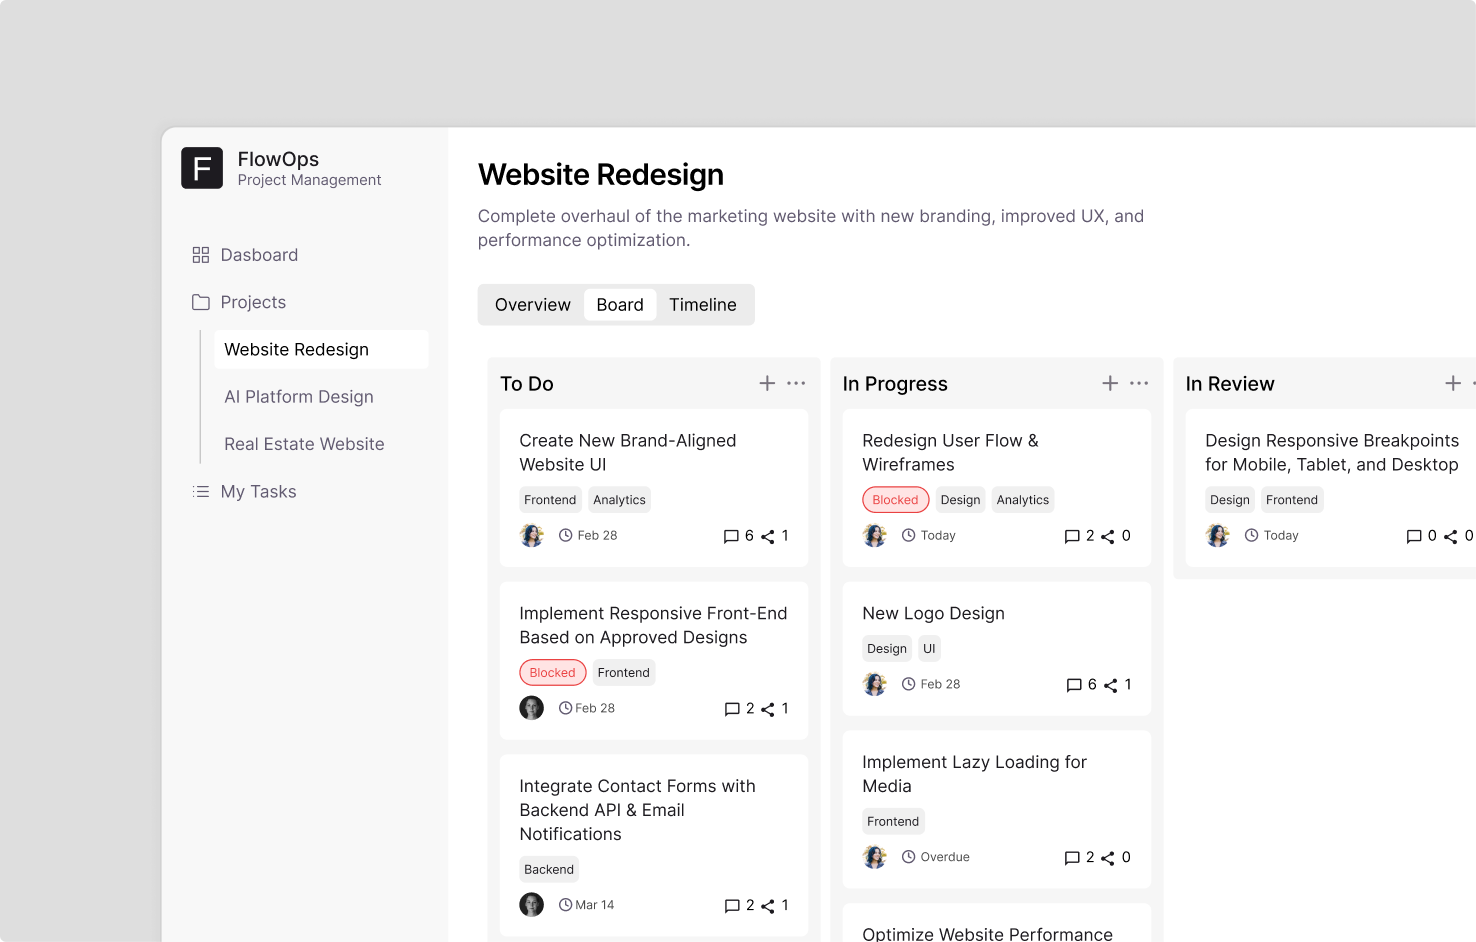Add a card to In Progress column

point(1110,383)
